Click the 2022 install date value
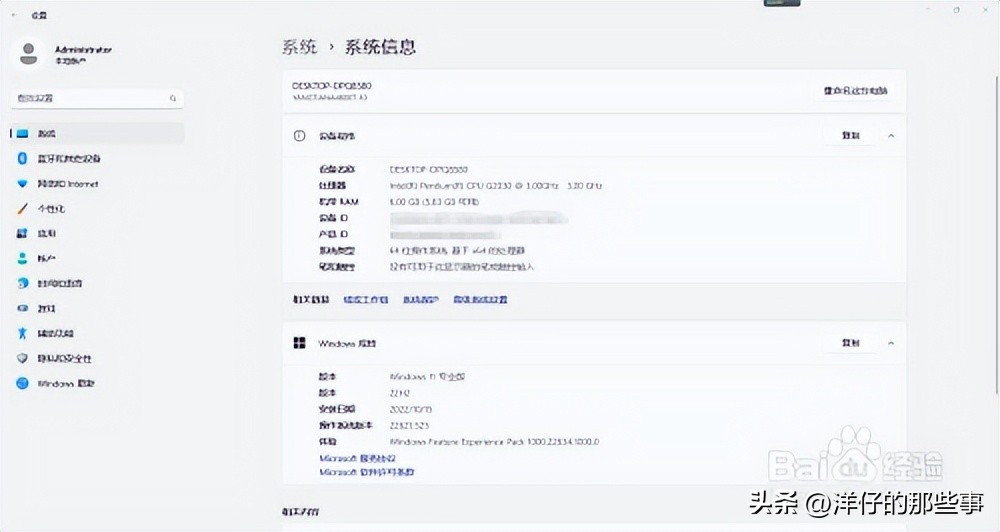The width and height of the screenshot is (1000, 532). (411, 409)
